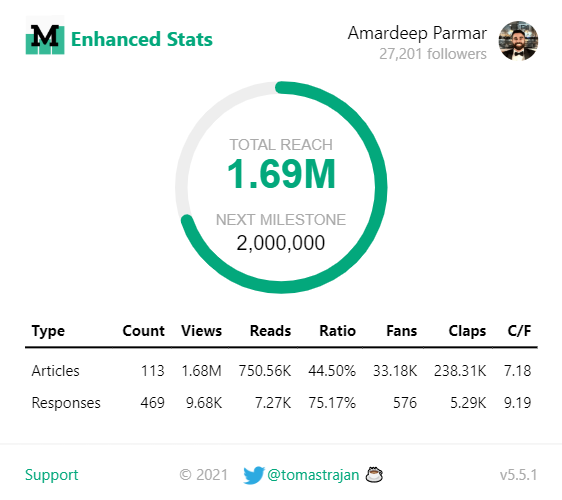
Task: Click the Twitter bird icon
Action: tap(254, 475)
